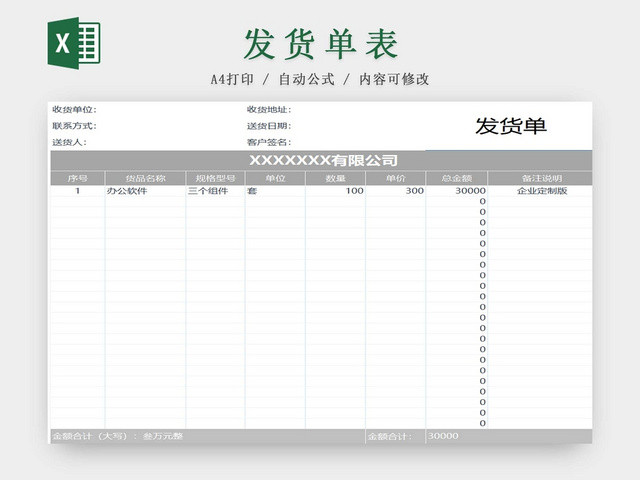The height and width of the screenshot is (480, 640).
Task: Click the 序号 column header
Action: click(78, 178)
